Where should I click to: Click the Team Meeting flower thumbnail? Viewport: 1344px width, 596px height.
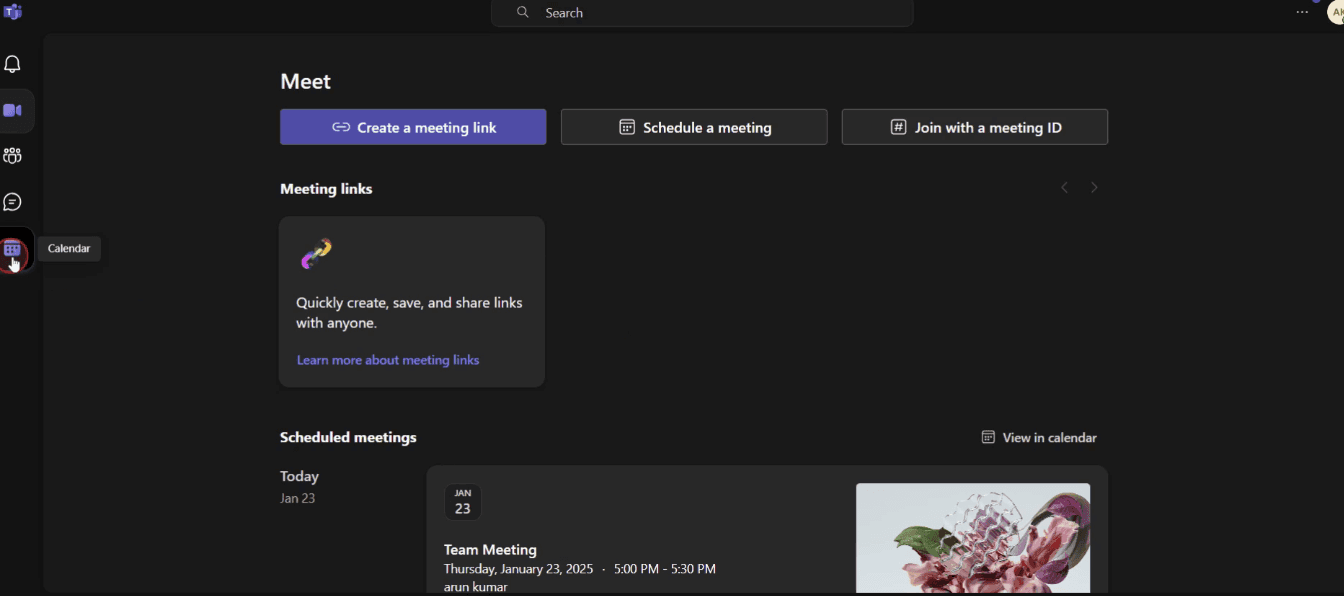973,538
